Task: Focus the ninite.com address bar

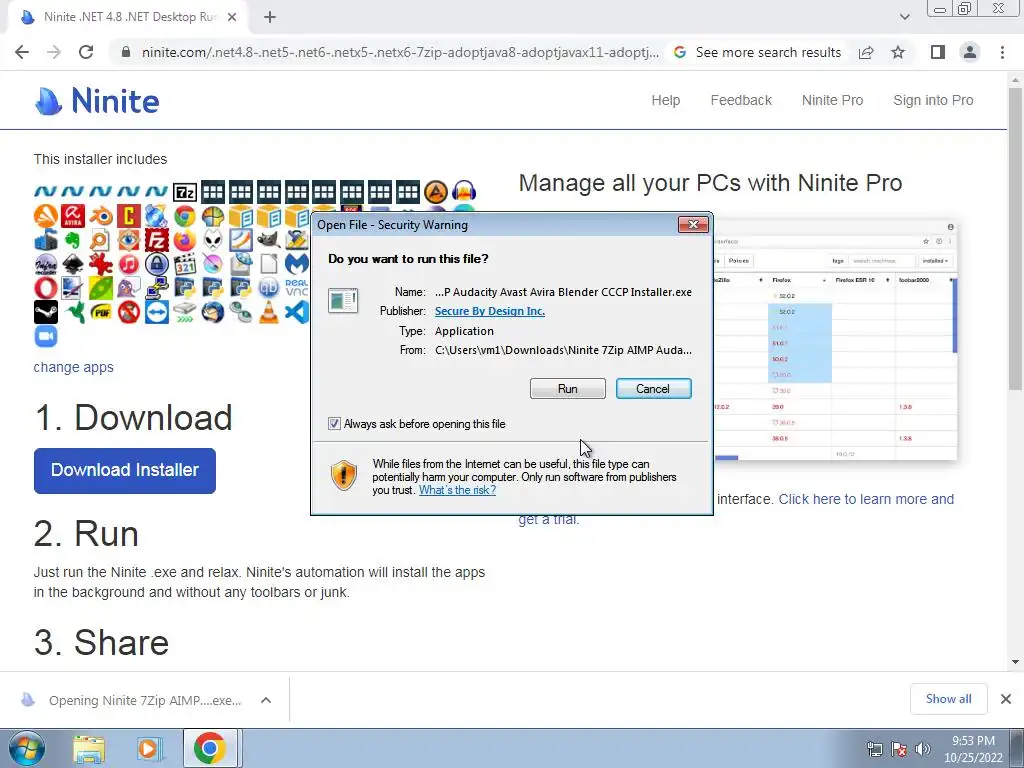Action: 400,52
